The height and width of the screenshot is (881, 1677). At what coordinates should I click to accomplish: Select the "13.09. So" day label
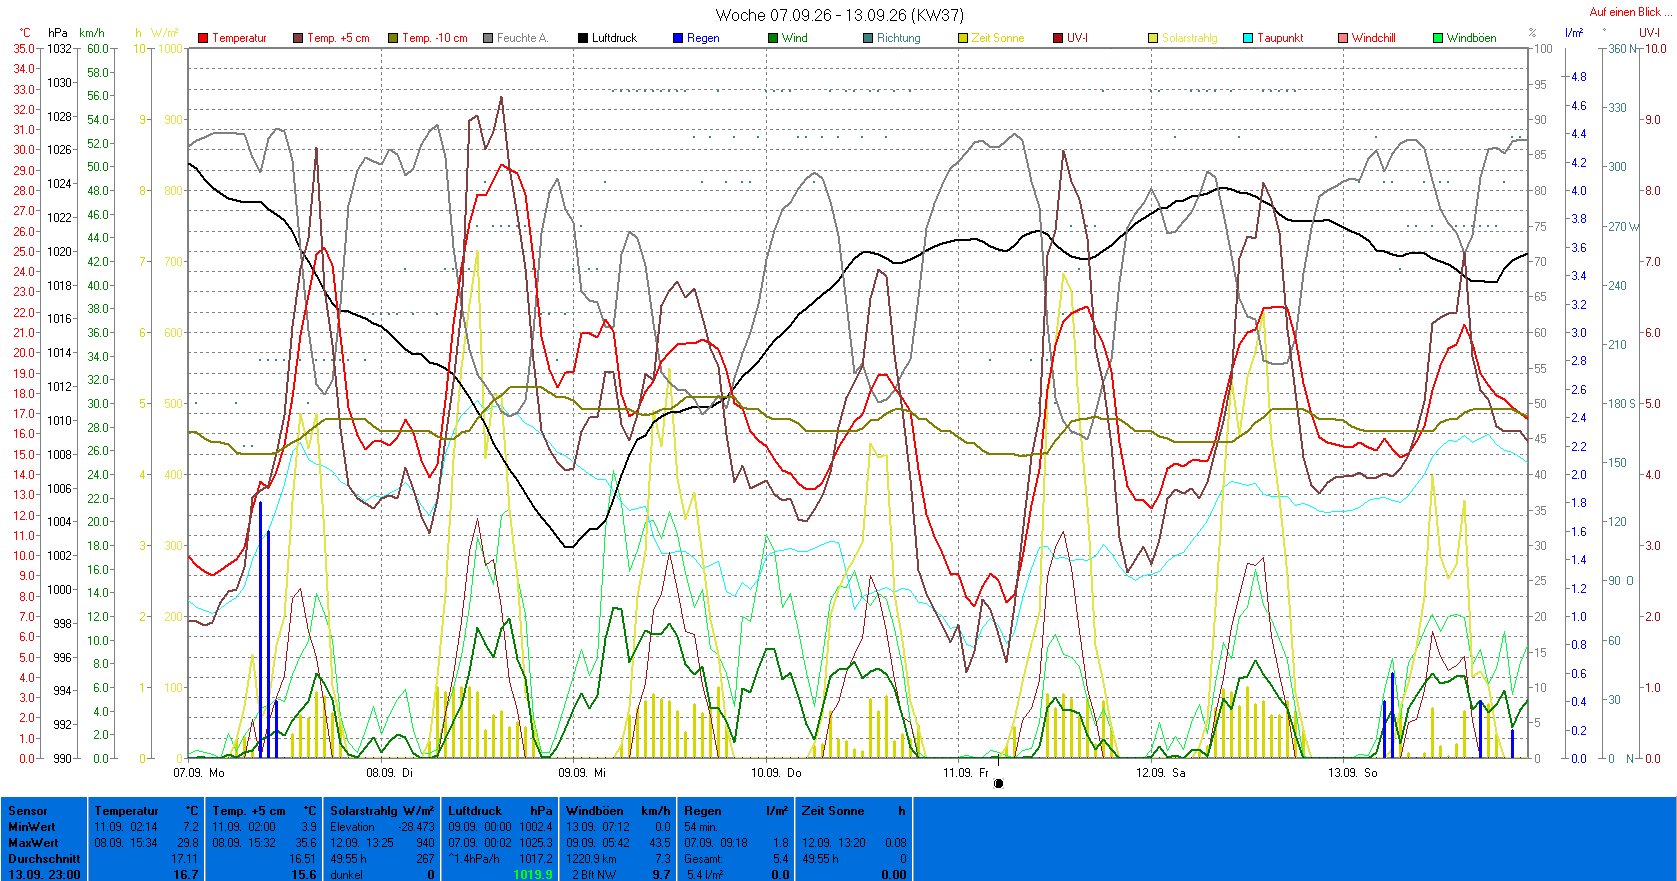pyautogui.click(x=1353, y=772)
